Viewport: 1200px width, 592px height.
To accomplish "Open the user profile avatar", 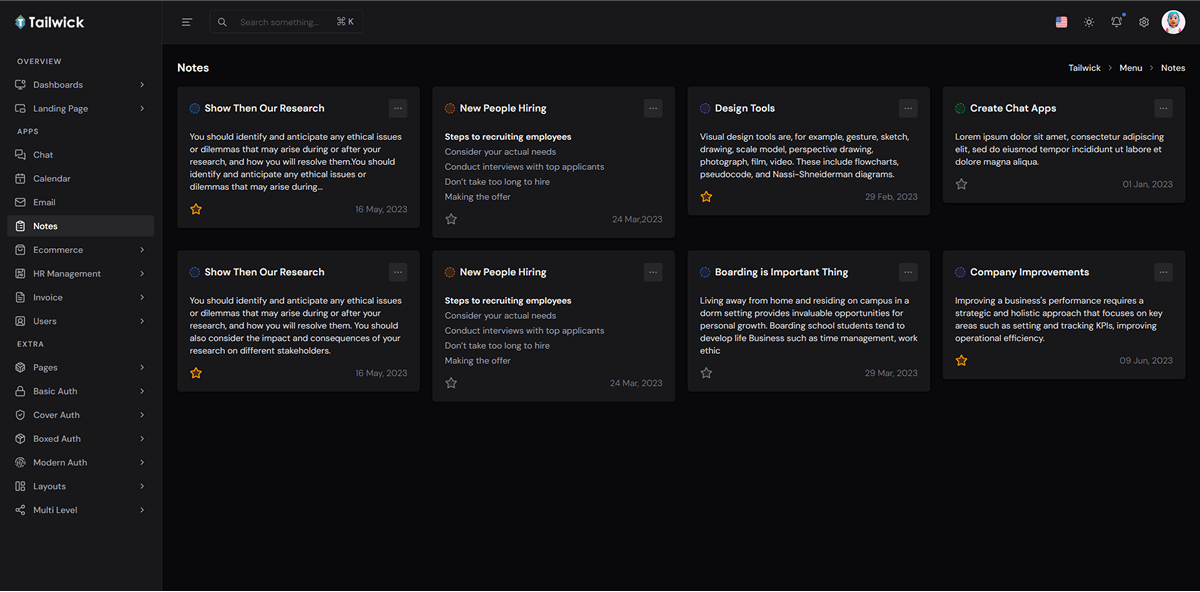I will click(x=1173, y=22).
